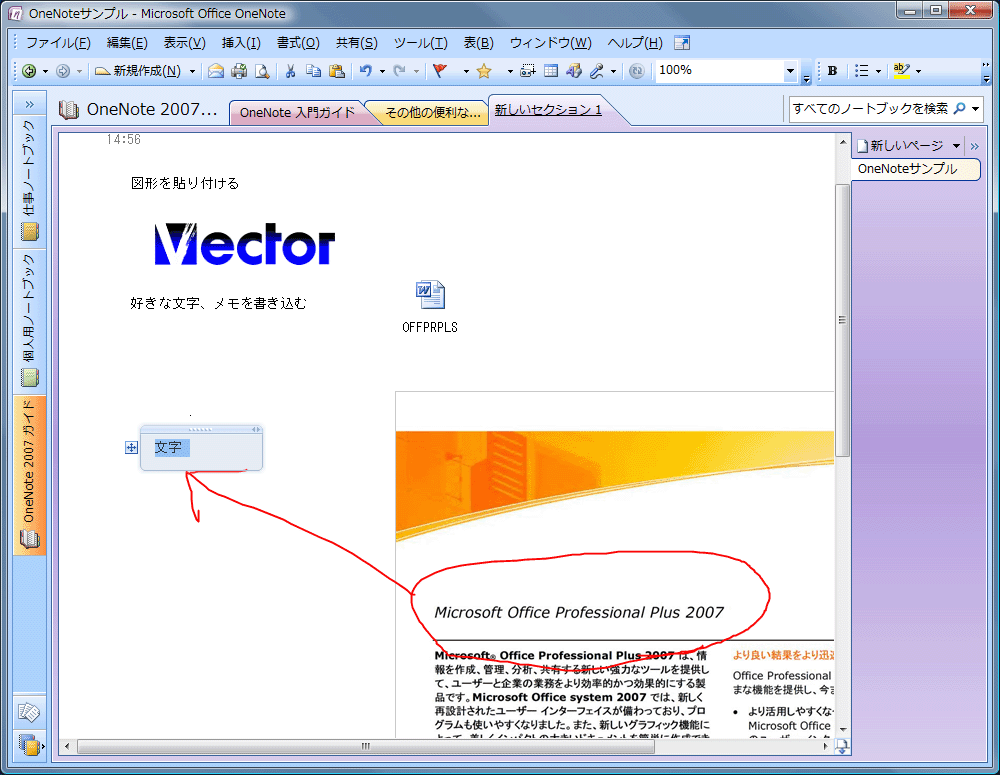Click the 新しいページ button
This screenshot has height=775, width=1000.
click(901, 146)
